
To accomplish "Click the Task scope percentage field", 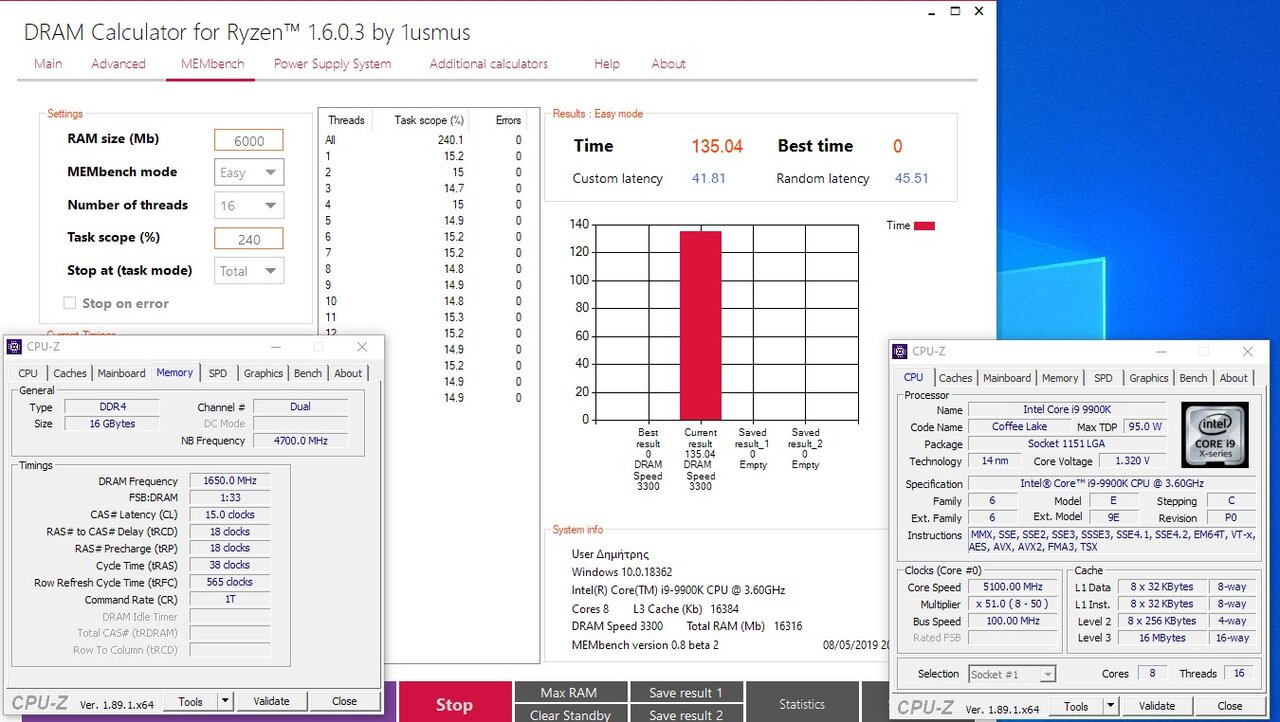I will point(249,239).
